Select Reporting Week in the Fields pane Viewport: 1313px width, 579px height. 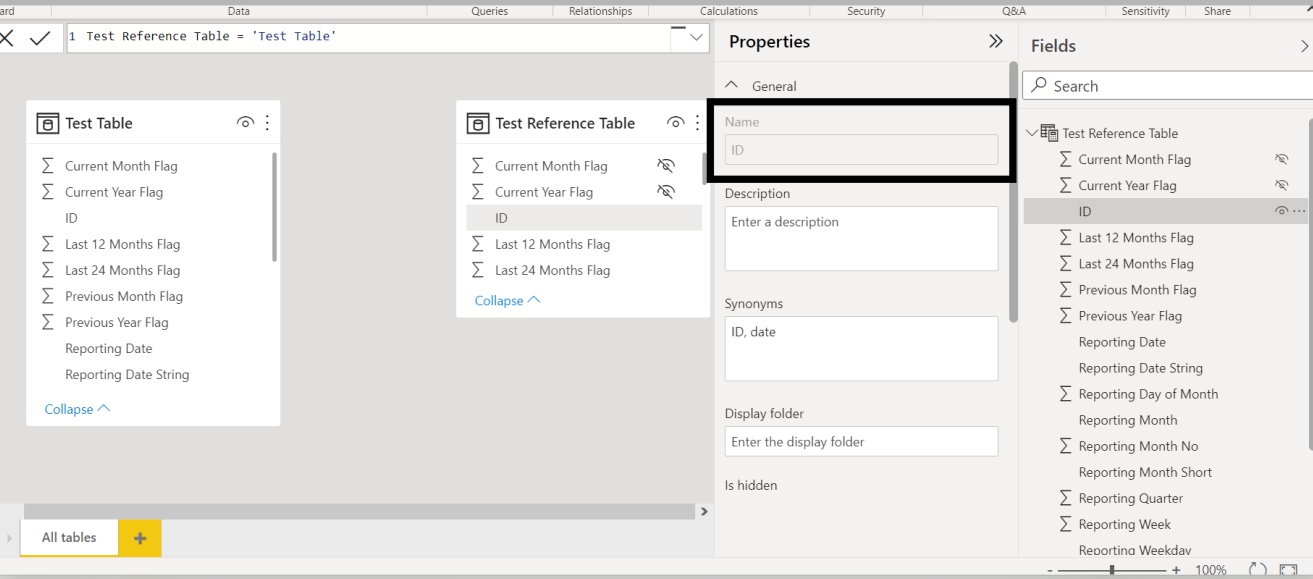[x=1125, y=524]
